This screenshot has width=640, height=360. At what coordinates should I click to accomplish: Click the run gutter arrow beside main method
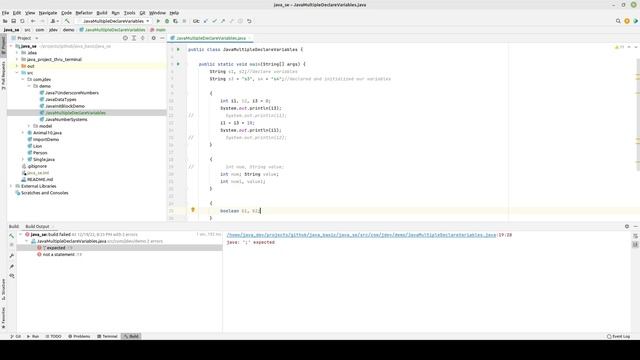178,64
